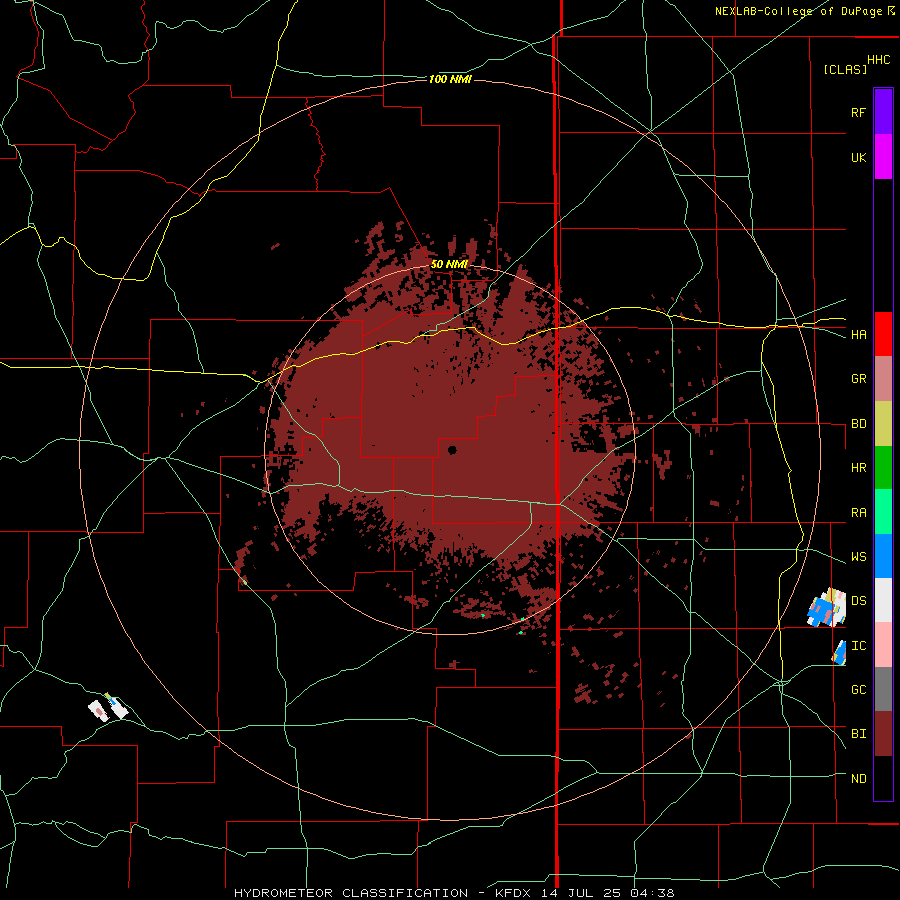900x900 pixels.
Task: Click the UK magenta legend color block
Action: coord(883,157)
